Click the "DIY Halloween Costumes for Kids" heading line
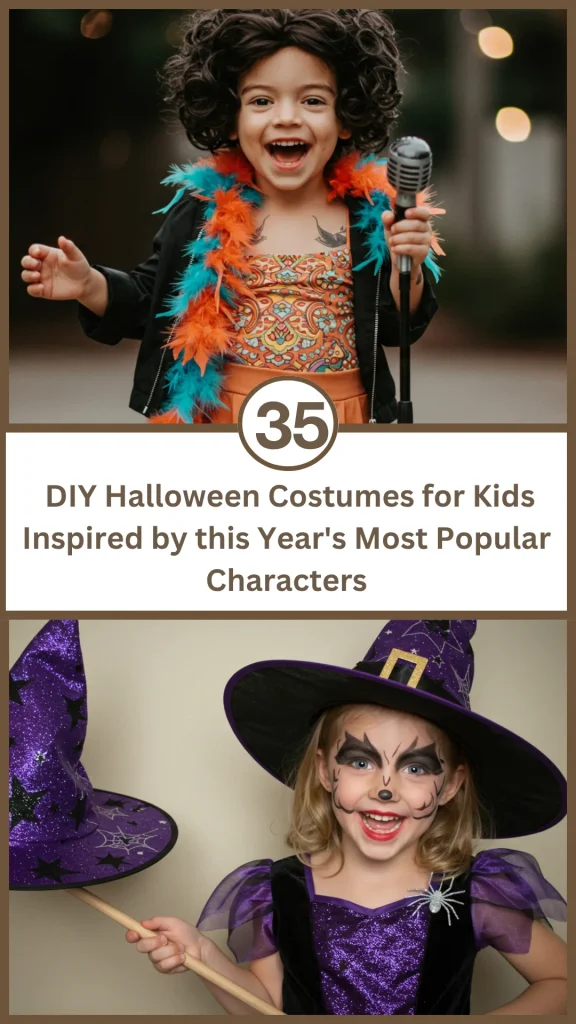 pyautogui.click(x=290, y=496)
